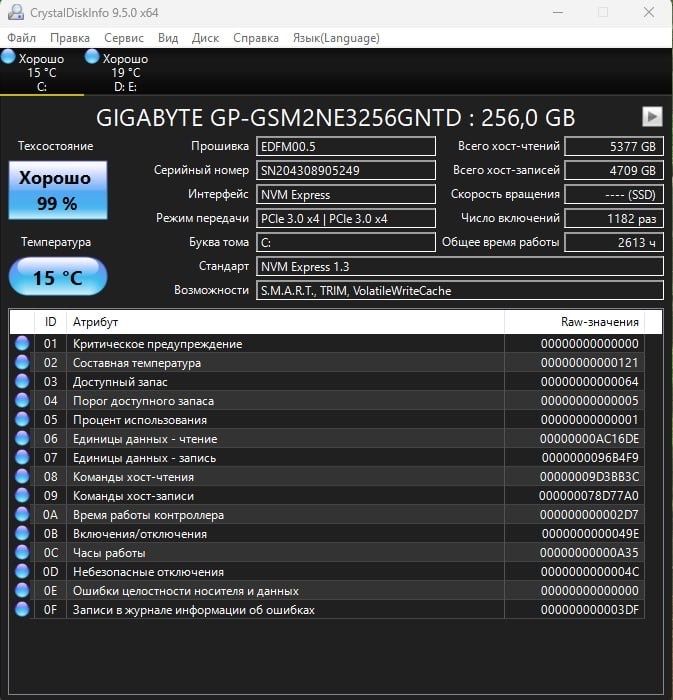Click the features field S.M.A.R.T., TRIM
The image size is (673, 700).
point(460,291)
